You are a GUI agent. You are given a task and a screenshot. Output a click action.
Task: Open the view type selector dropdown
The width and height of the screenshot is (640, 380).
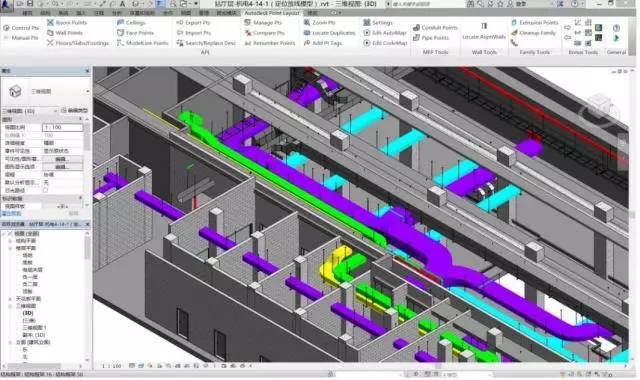[46, 91]
